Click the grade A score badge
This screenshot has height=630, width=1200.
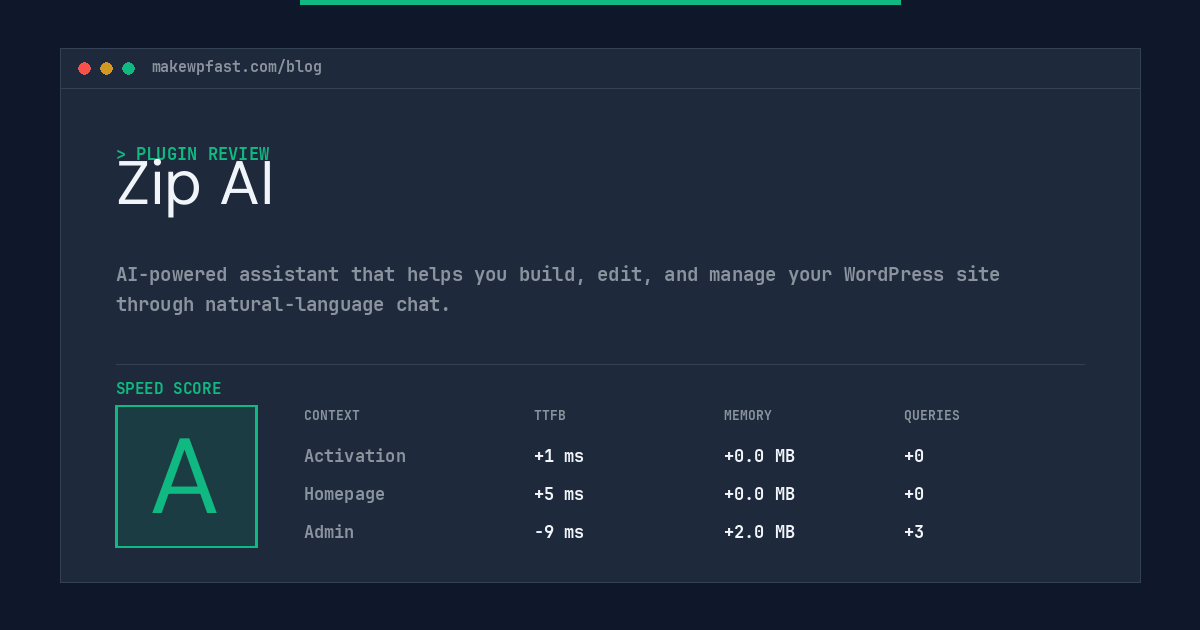click(x=186, y=476)
